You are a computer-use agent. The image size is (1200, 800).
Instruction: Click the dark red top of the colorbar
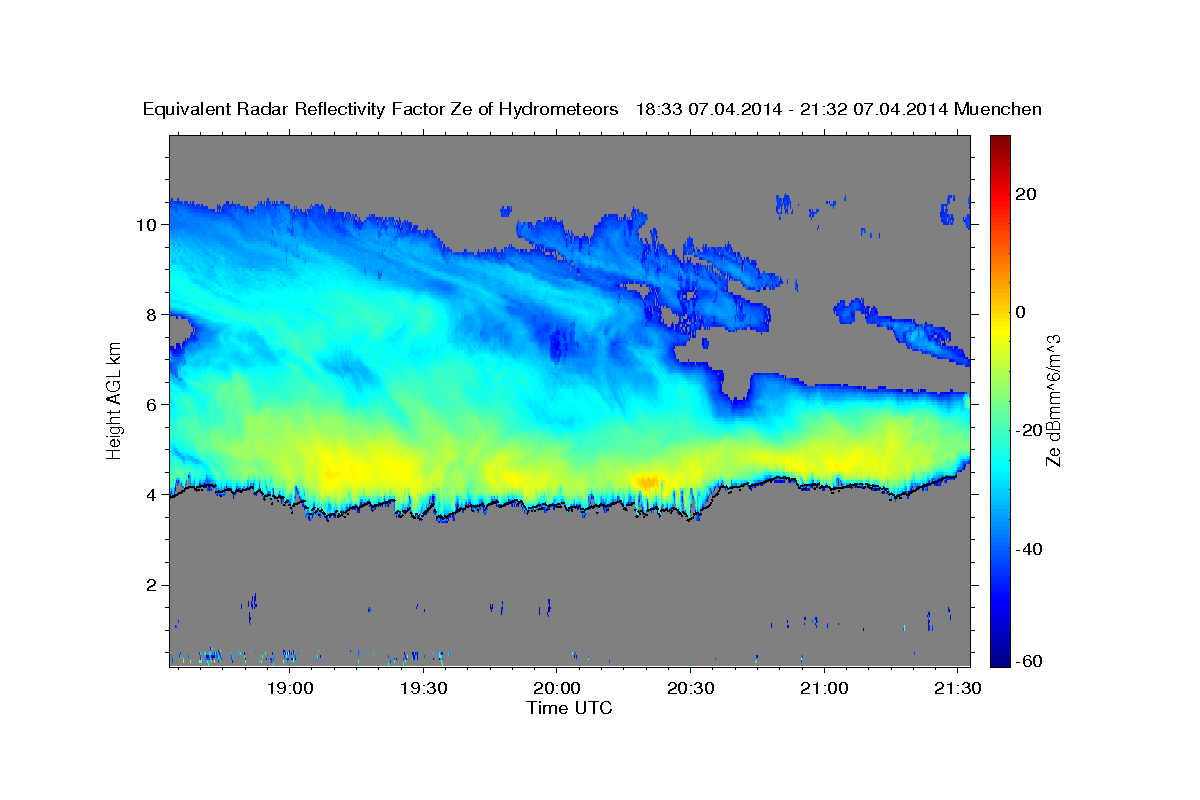click(999, 143)
